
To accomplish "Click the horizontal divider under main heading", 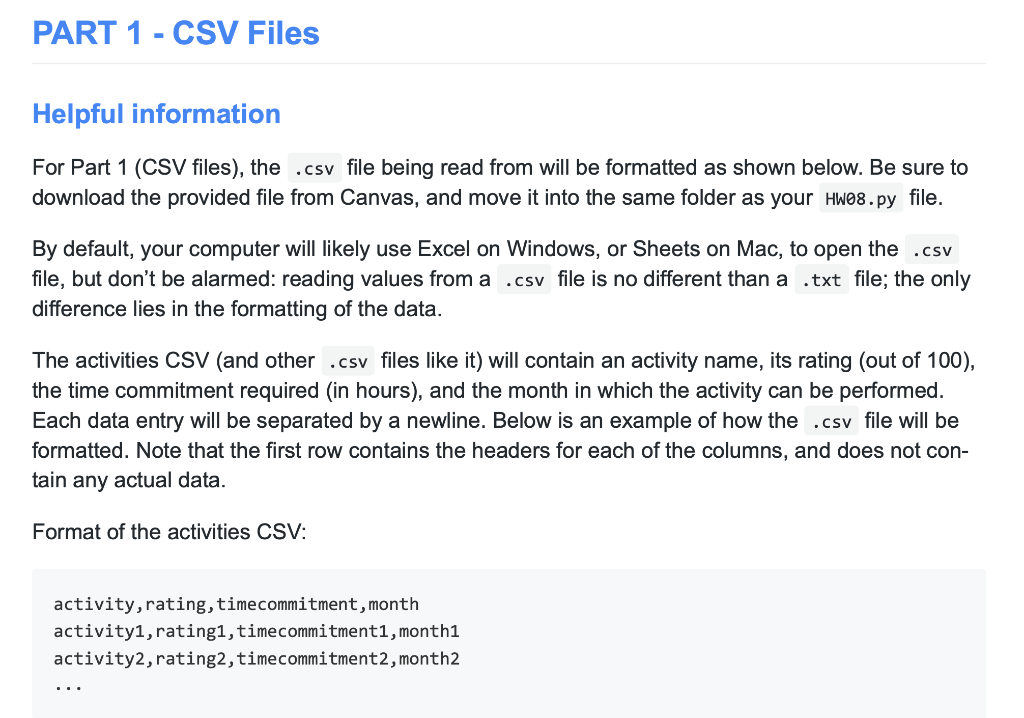I will coord(509,63).
